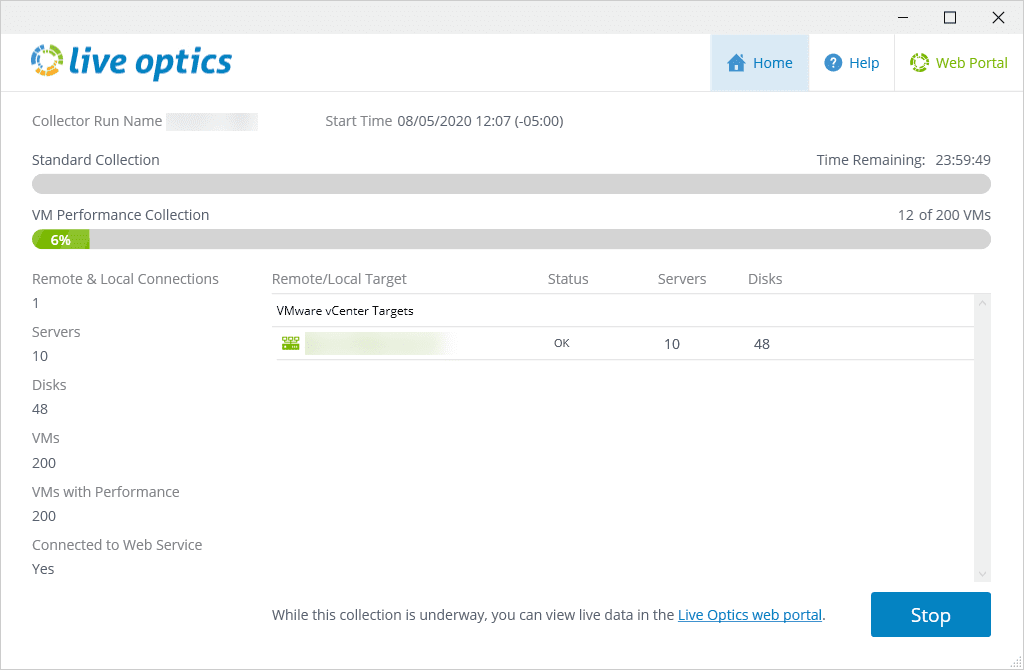
Task: Click the Web Portal green ring icon
Action: tap(919, 63)
